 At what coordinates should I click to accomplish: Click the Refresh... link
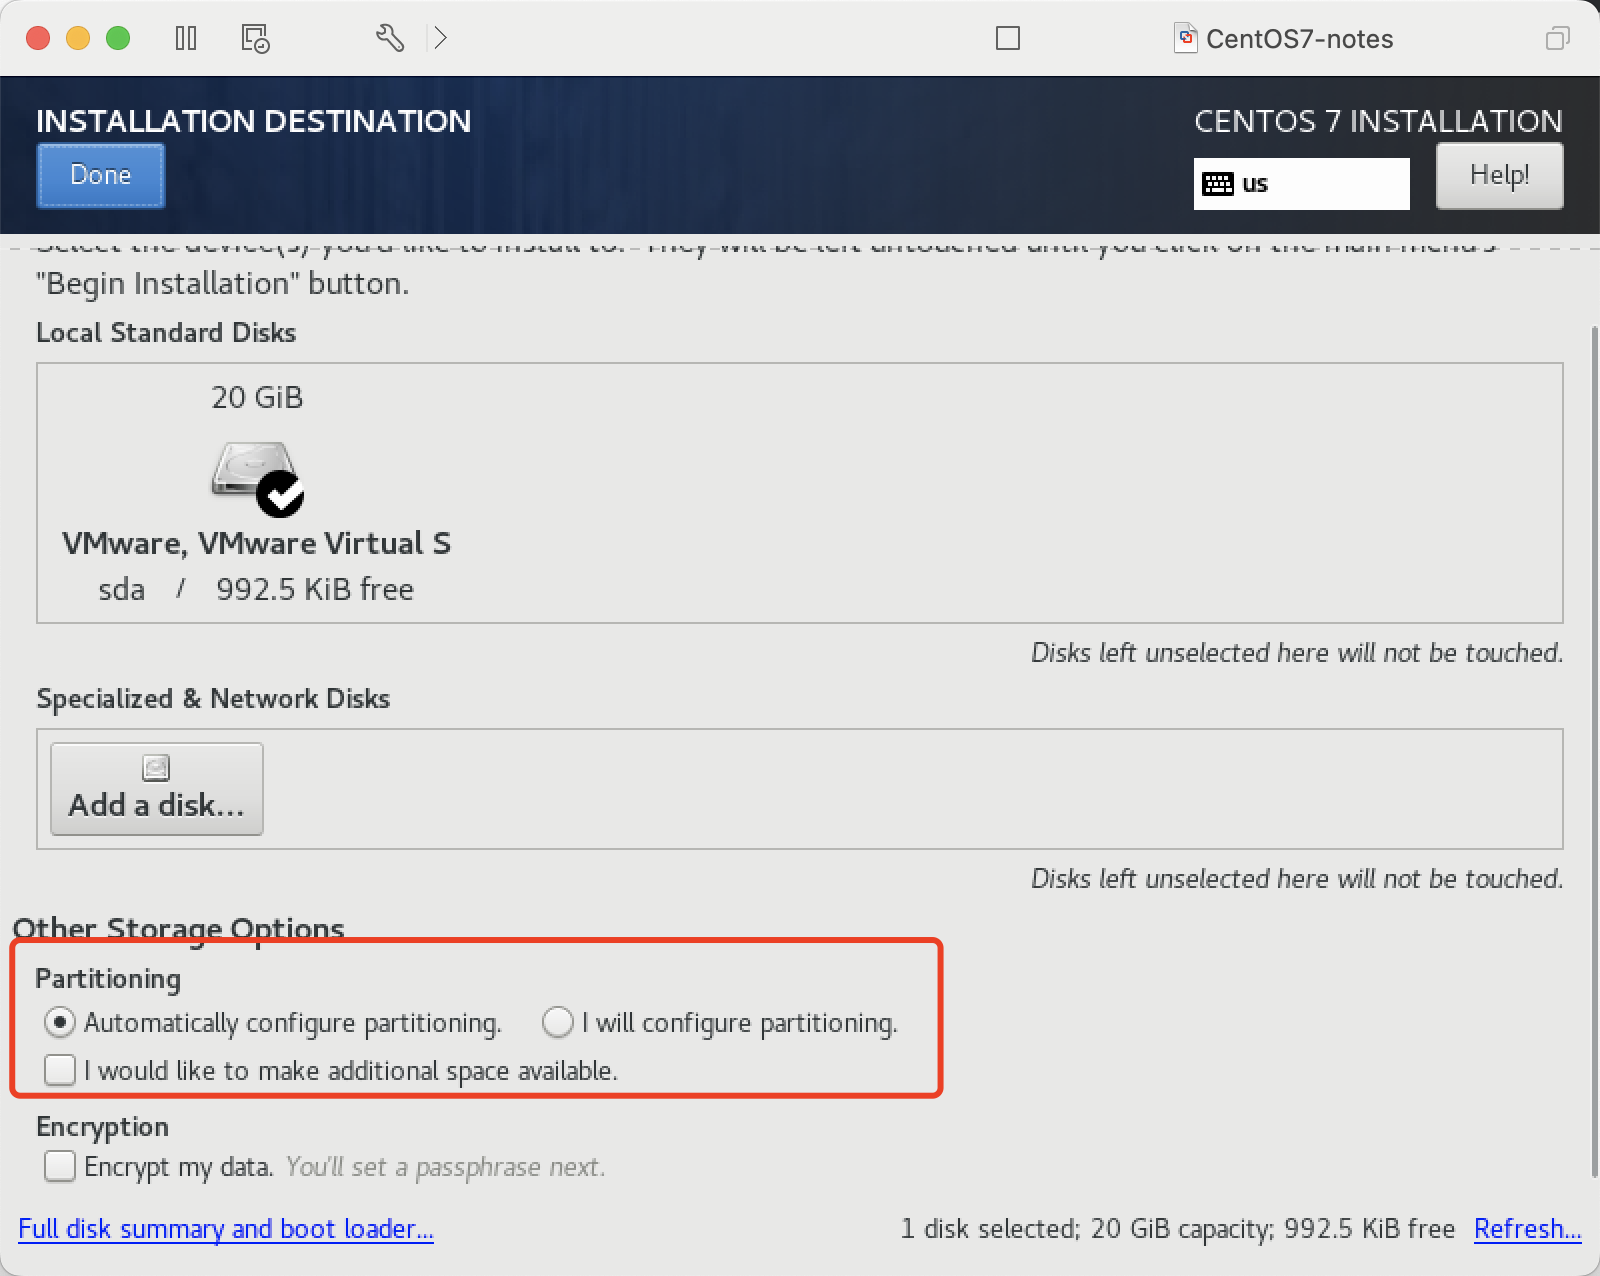1527,1228
